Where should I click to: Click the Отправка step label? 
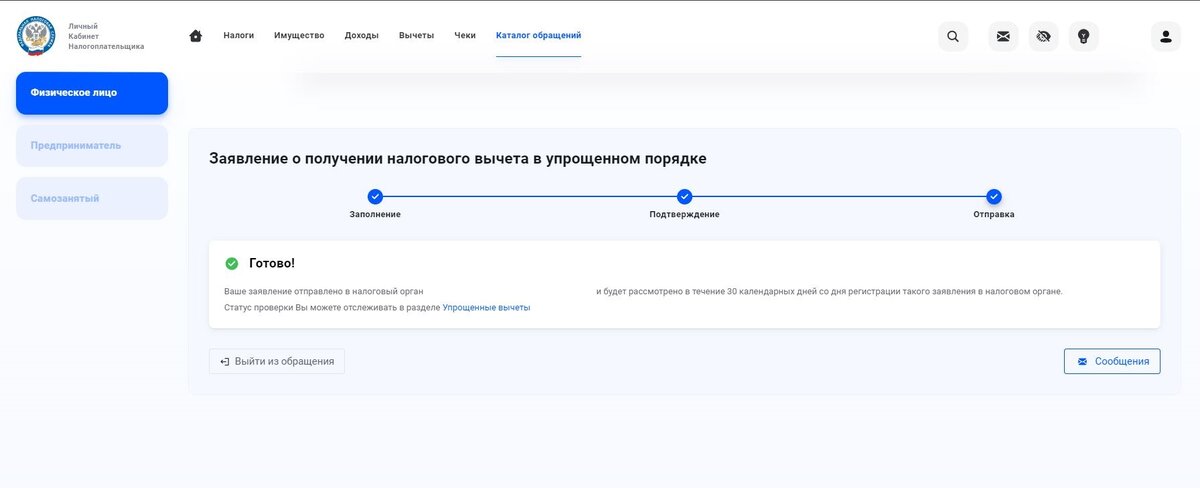(994, 215)
